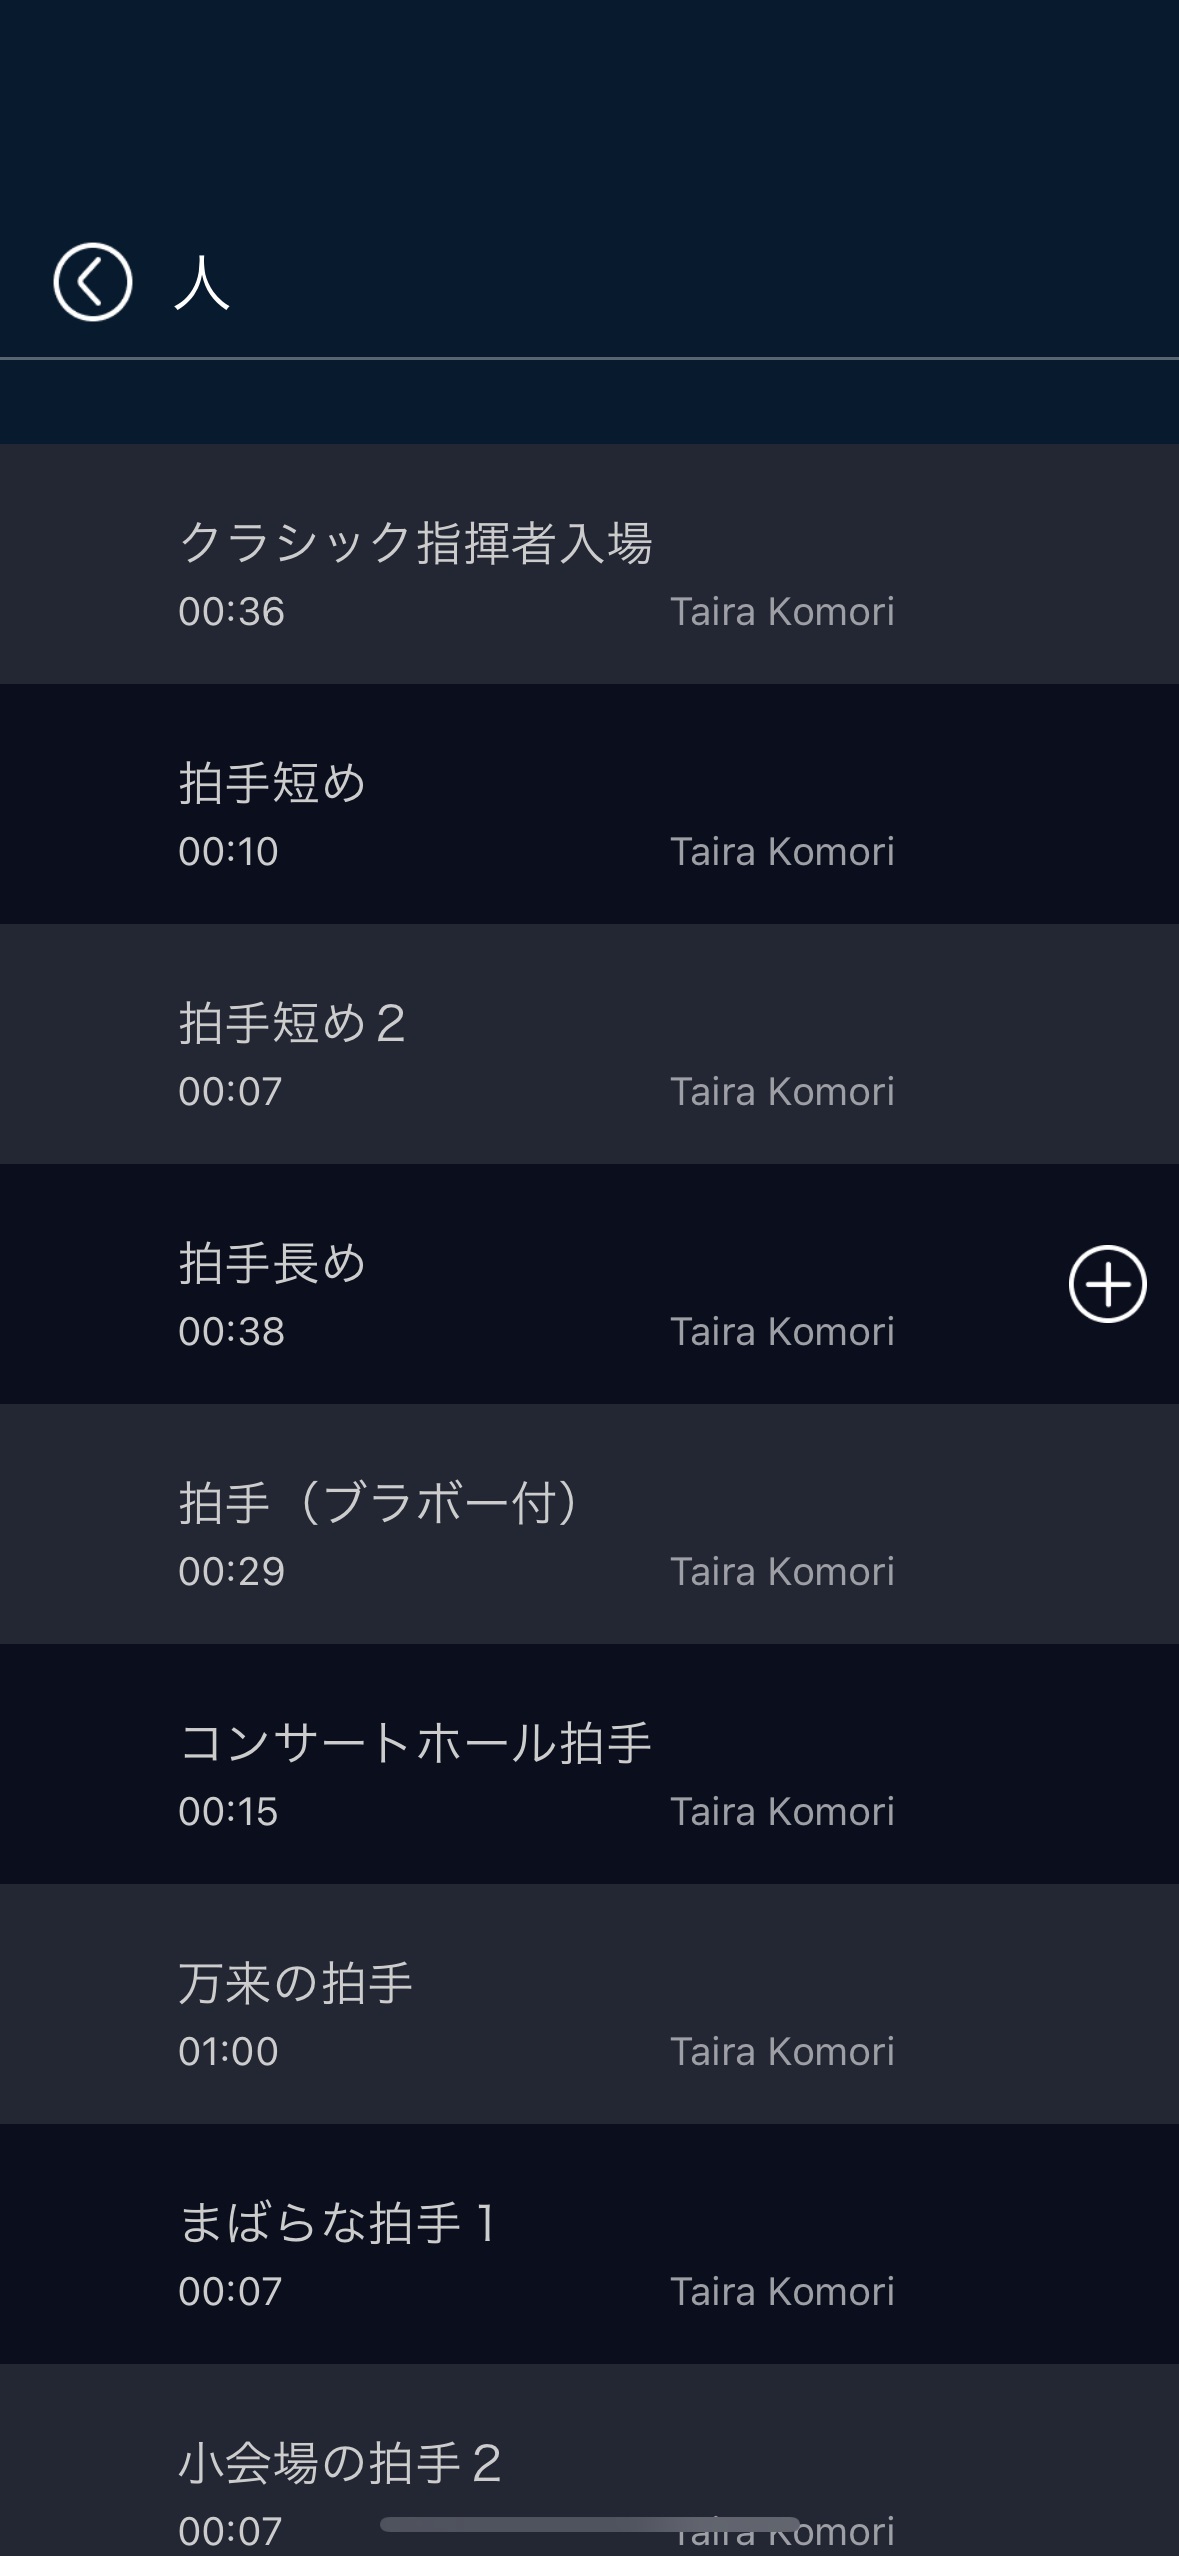
Task: Choose the 万来の拍手 sound title
Action: click(295, 1983)
